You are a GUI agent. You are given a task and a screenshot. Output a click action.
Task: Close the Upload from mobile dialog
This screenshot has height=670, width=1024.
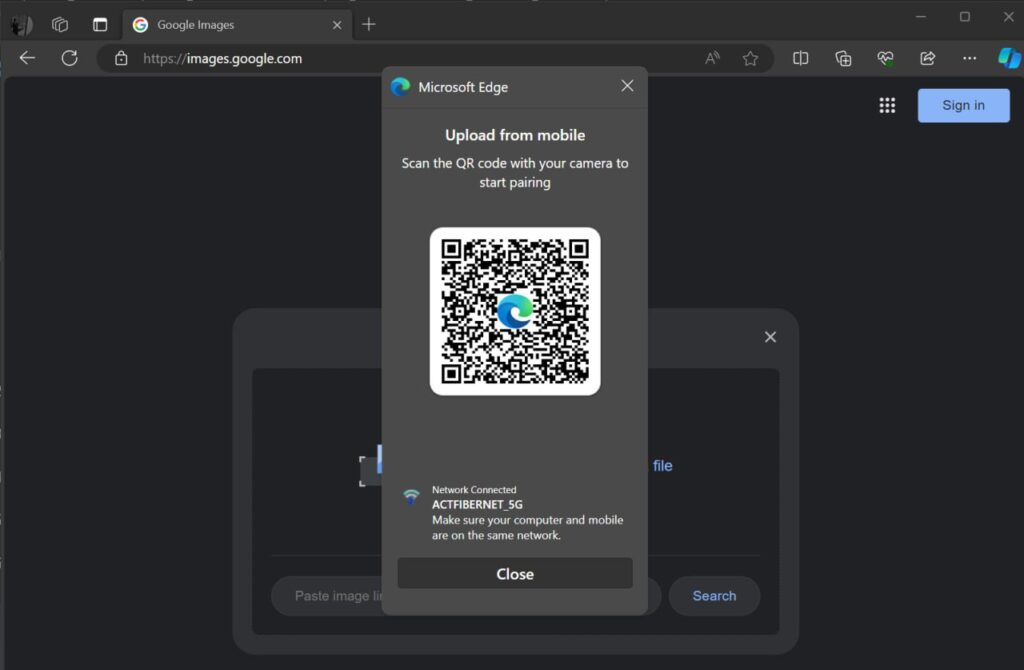[x=514, y=573]
